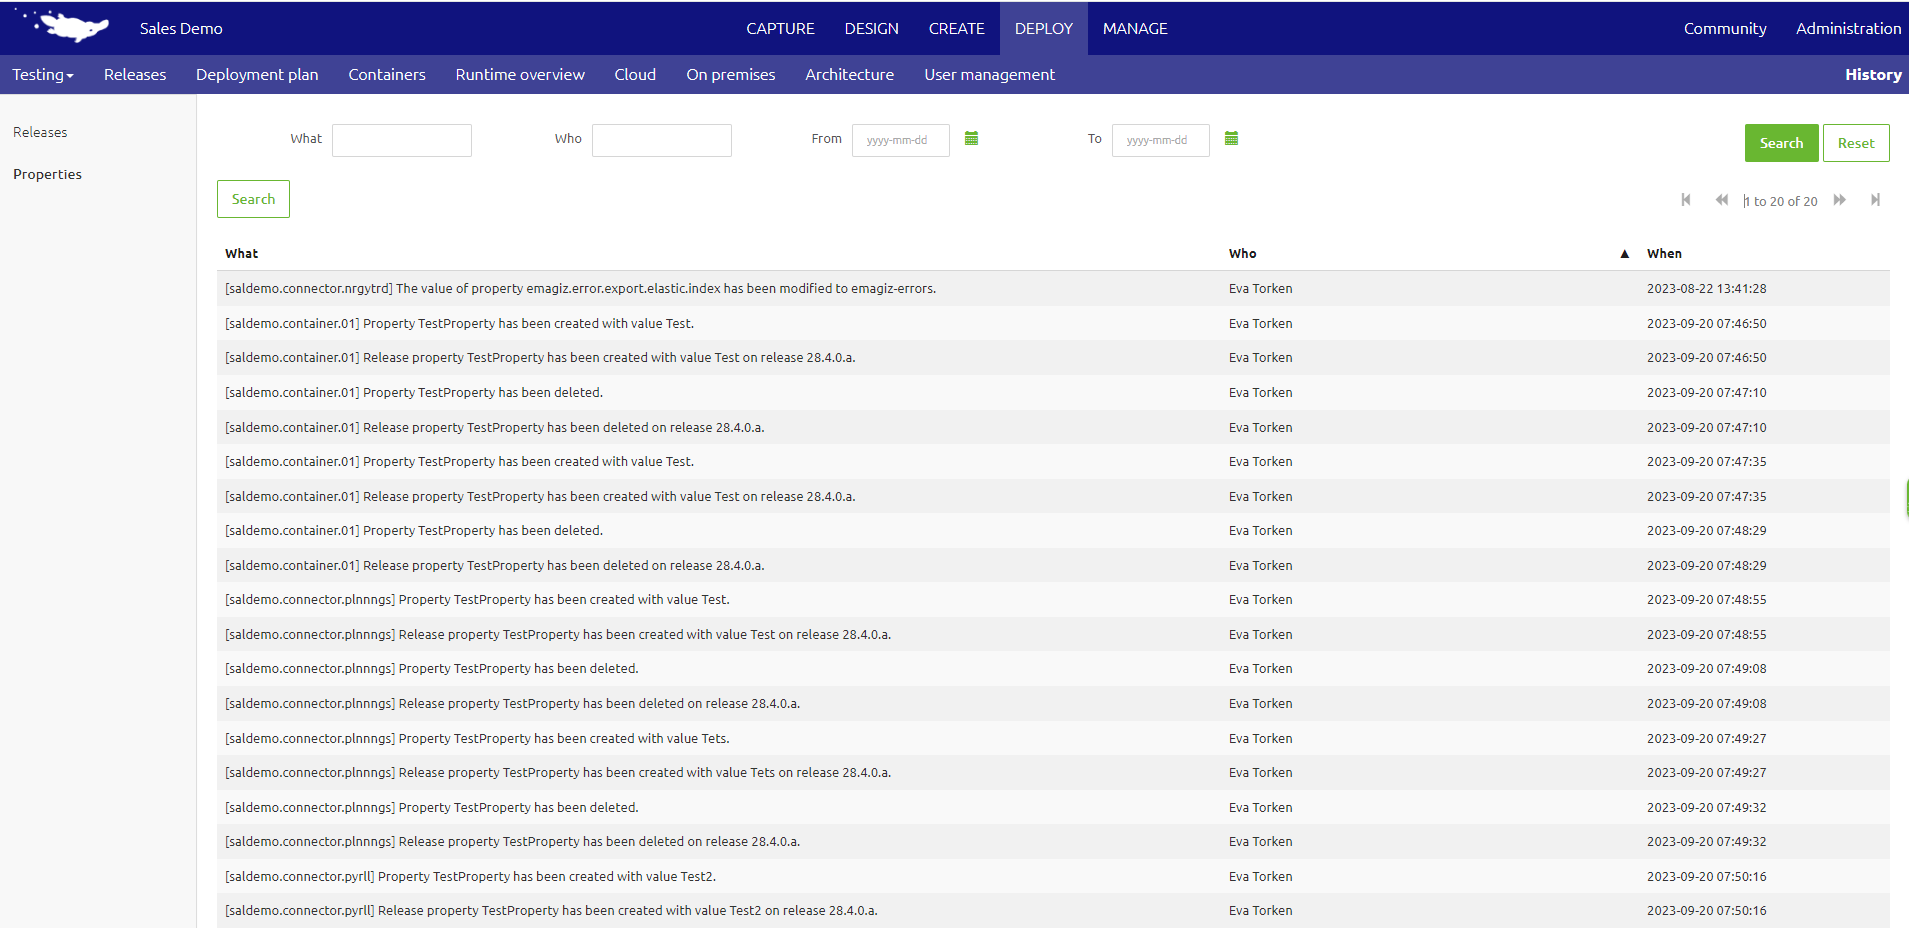
Task: Open the Containers section
Action: 386,74
